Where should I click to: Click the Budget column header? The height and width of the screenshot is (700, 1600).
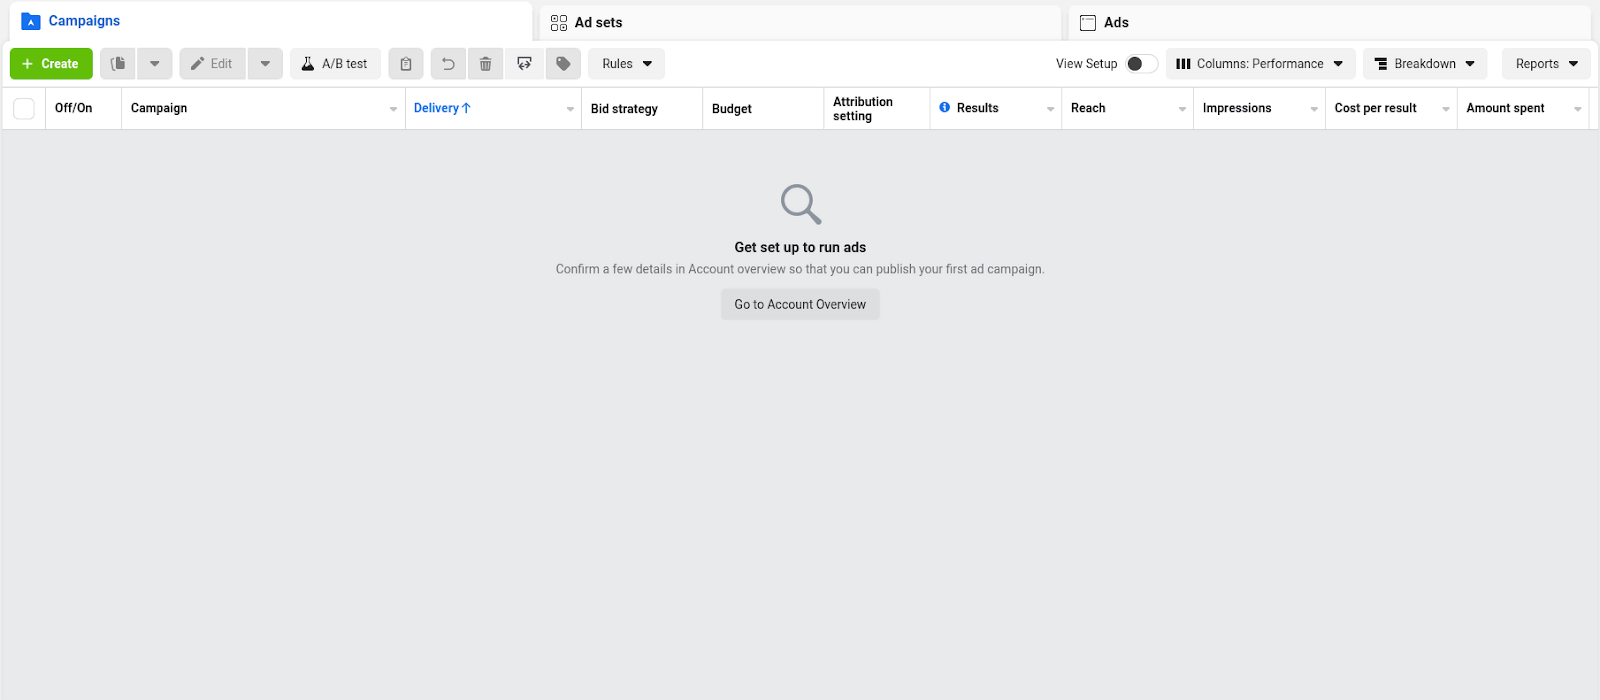[x=763, y=108]
